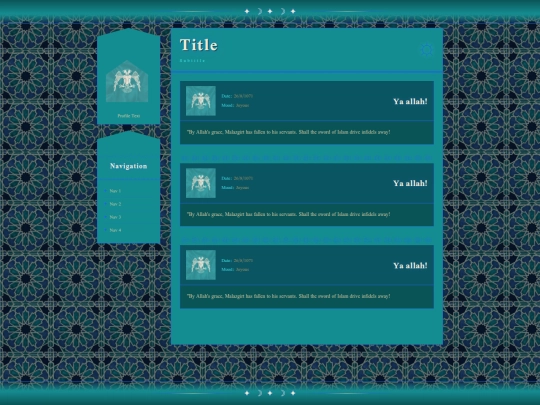Viewport: 540px width, 405px height.
Task: Click the "Subtitle" text under the title
Action: tap(193, 61)
